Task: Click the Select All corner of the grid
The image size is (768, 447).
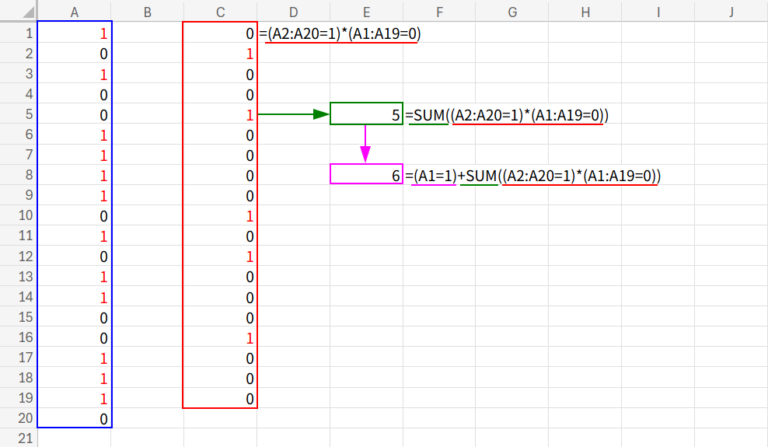Action: click(x=18, y=11)
